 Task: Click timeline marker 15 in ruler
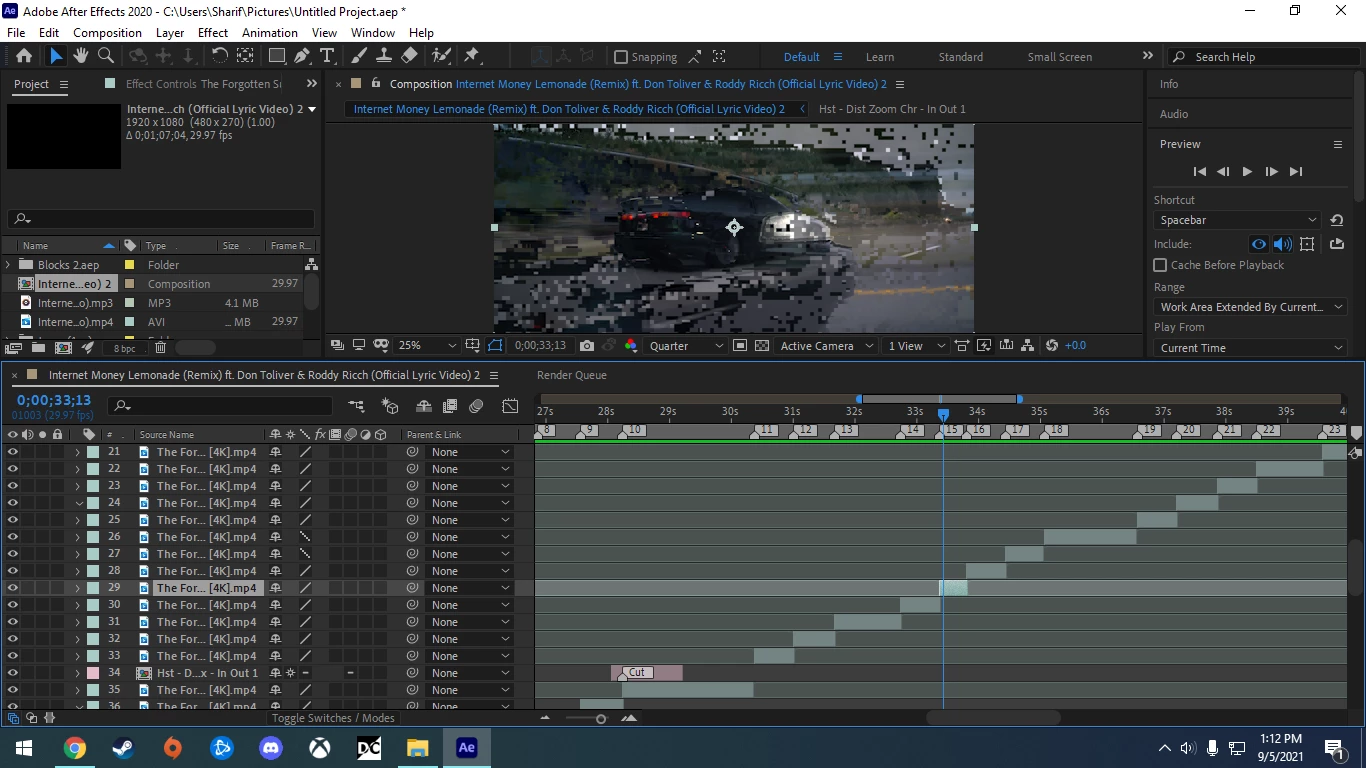click(952, 430)
